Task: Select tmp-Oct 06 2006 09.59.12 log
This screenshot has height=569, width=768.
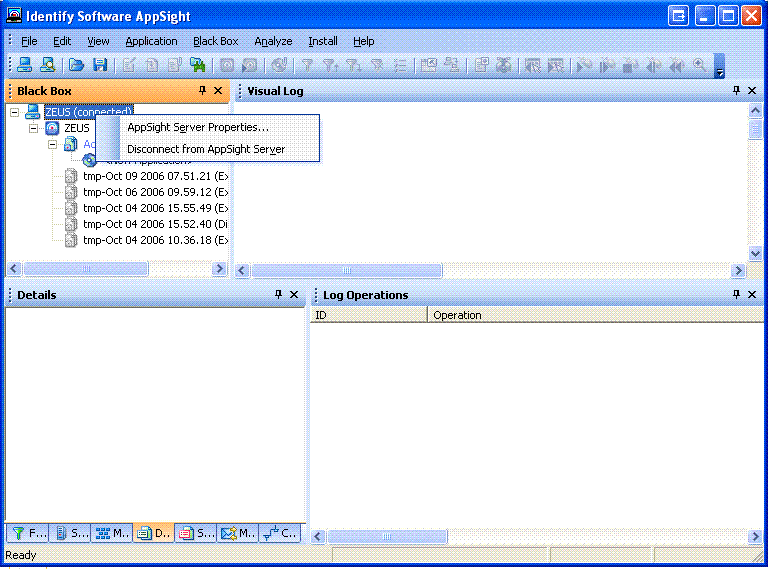Action: [x=155, y=192]
